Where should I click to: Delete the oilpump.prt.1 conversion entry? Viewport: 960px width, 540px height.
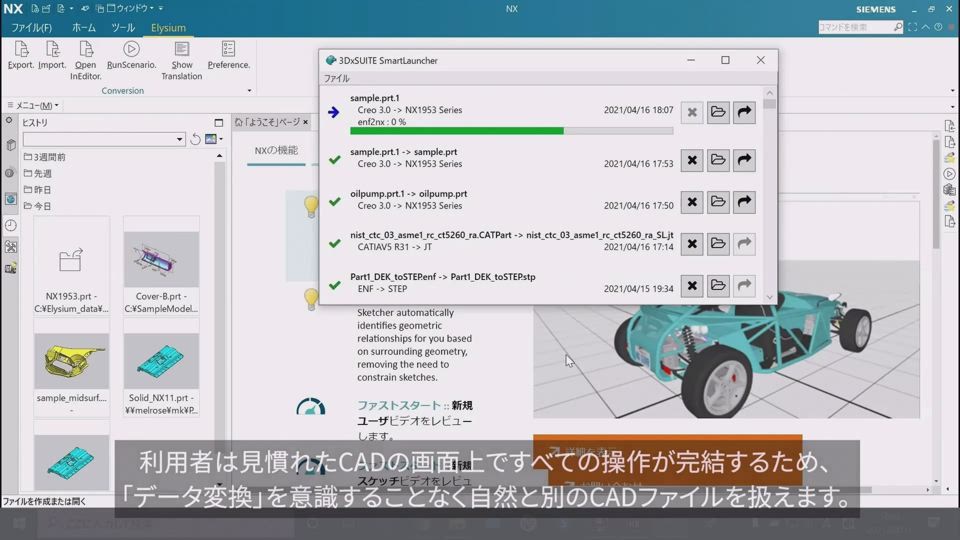[692, 202]
